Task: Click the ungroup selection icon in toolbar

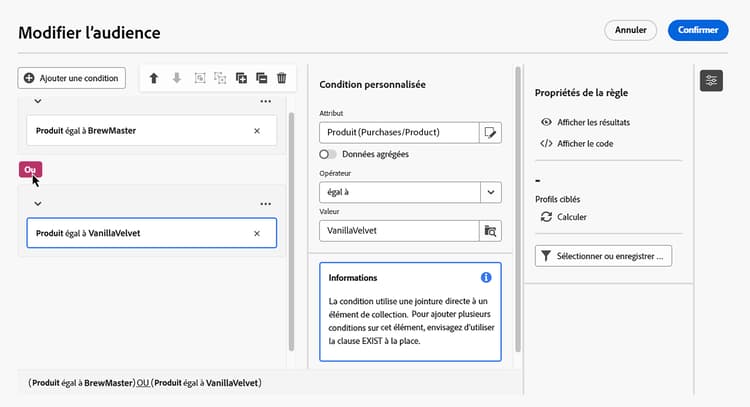Action: point(220,77)
